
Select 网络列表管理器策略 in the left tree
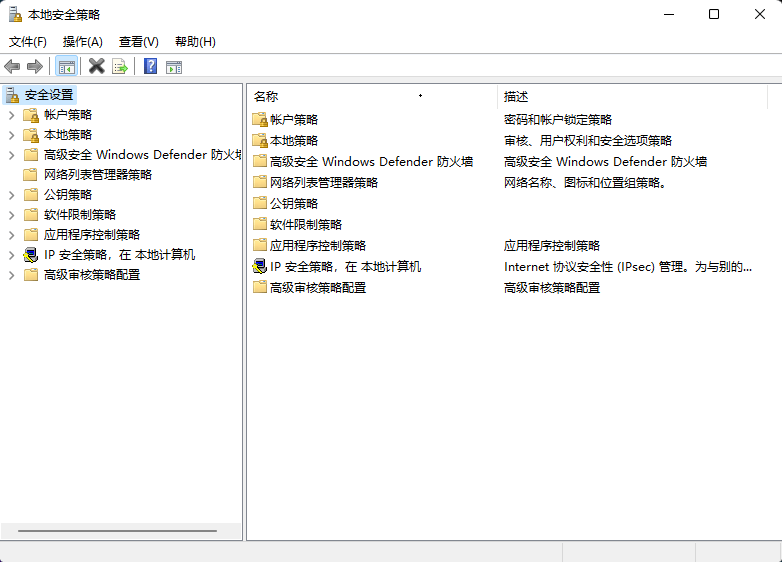coord(97,175)
